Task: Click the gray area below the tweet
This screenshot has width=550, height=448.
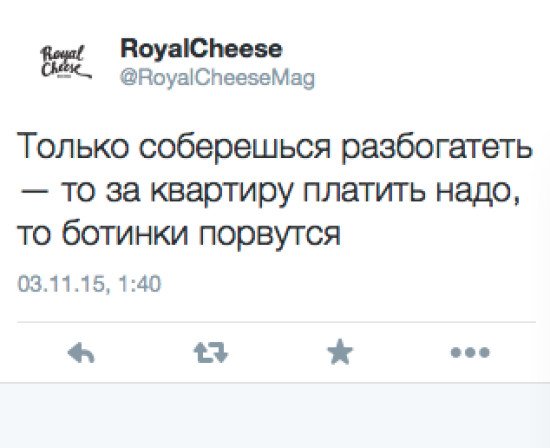Action: (x=275, y=416)
